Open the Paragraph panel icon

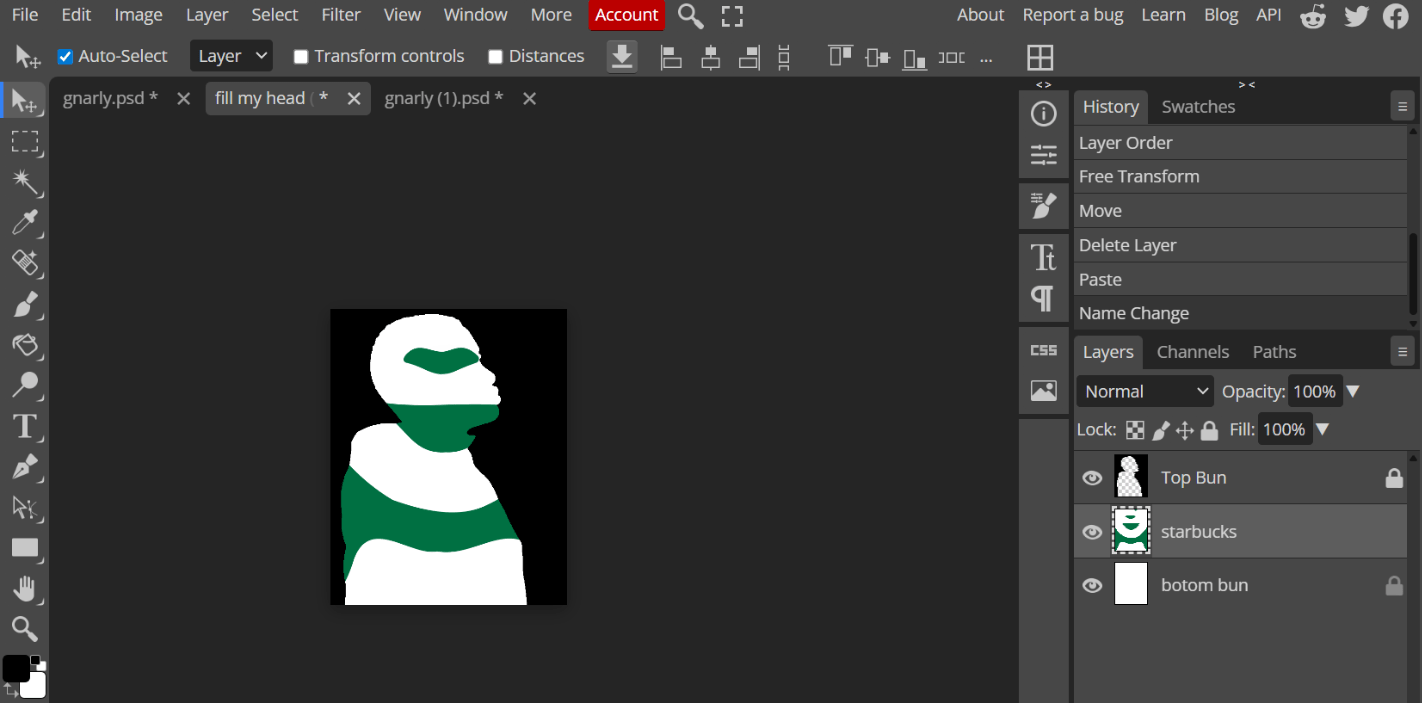[x=1043, y=298]
